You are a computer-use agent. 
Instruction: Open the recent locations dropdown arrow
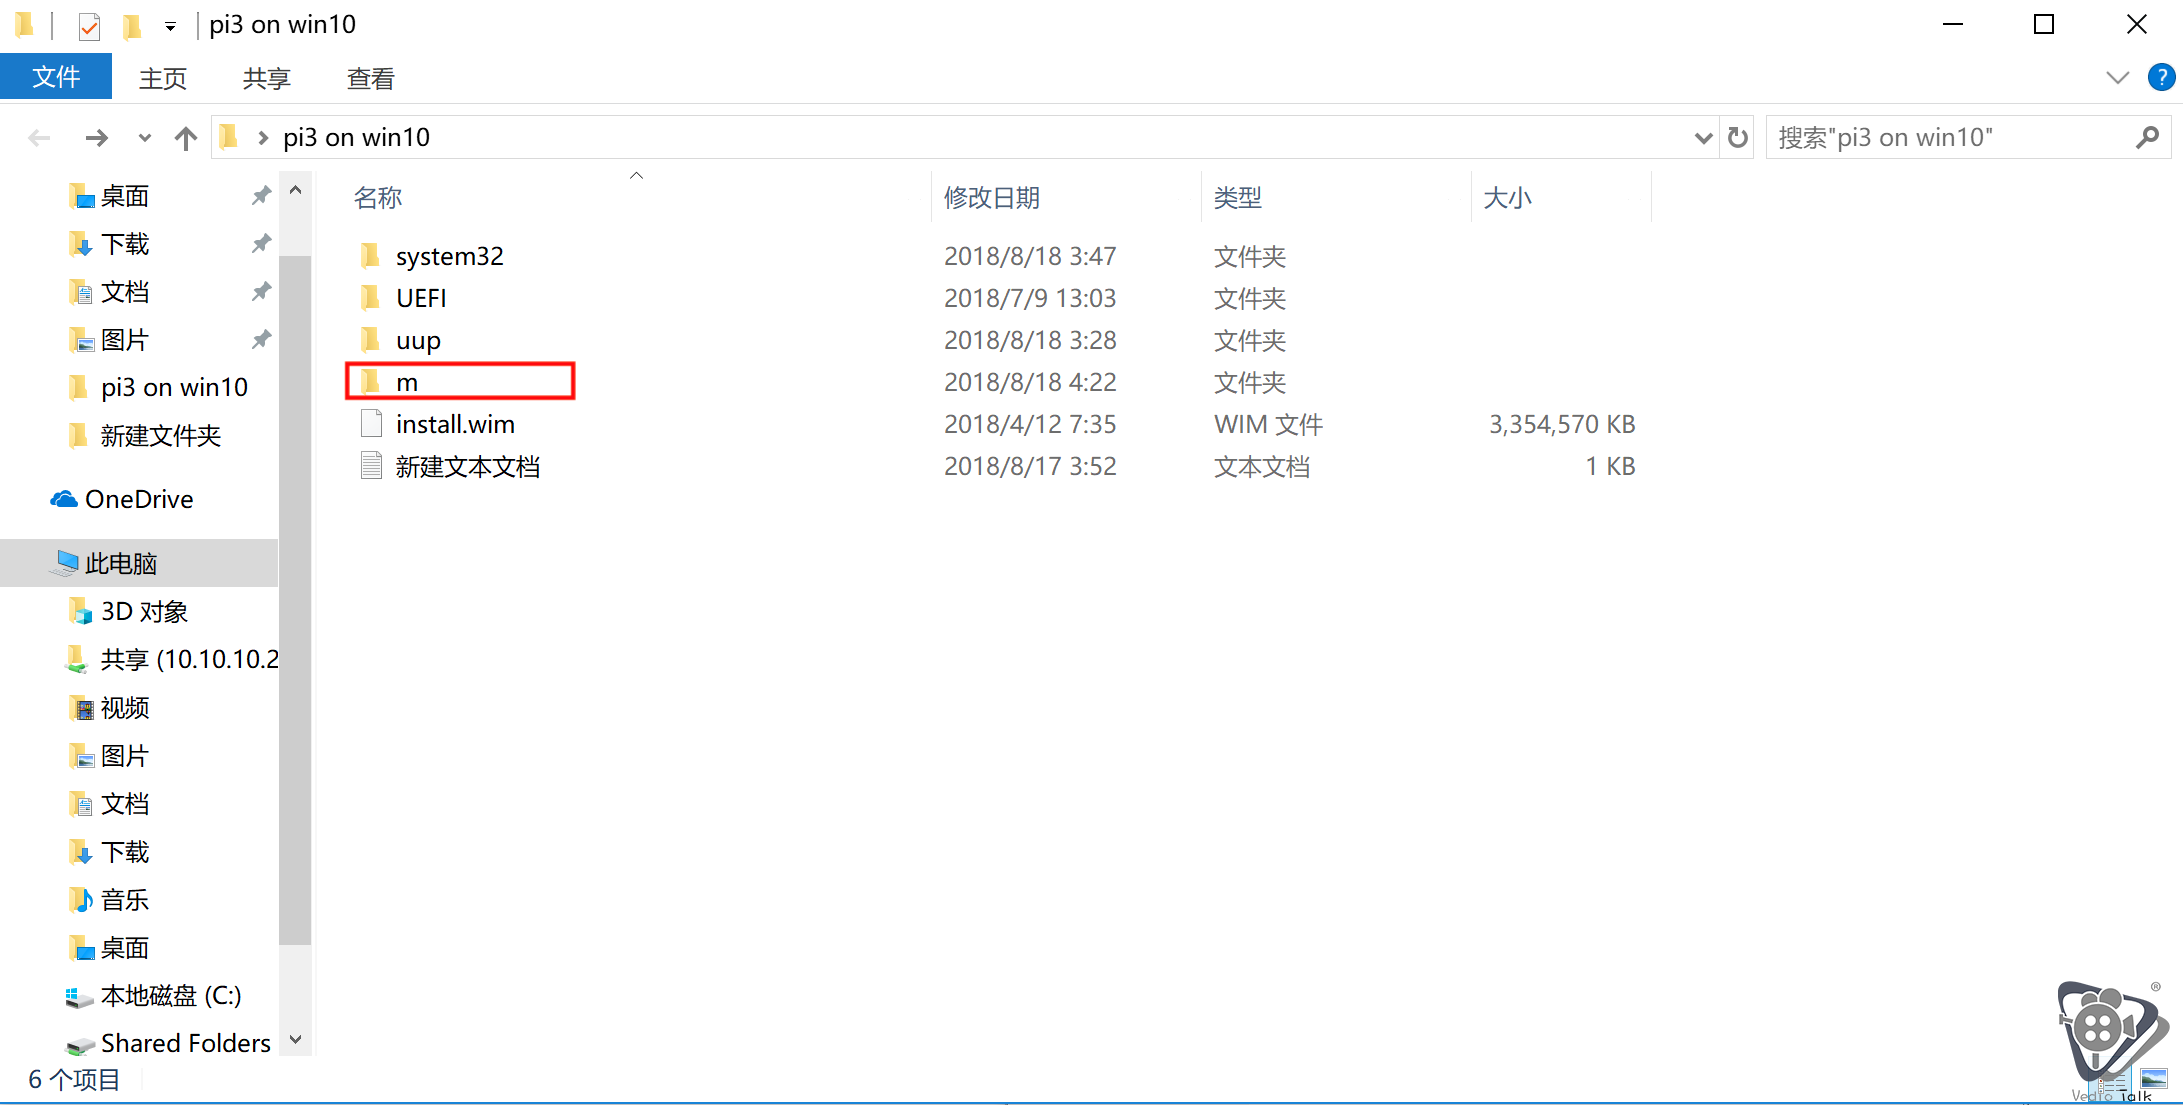pyautogui.click(x=145, y=138)
